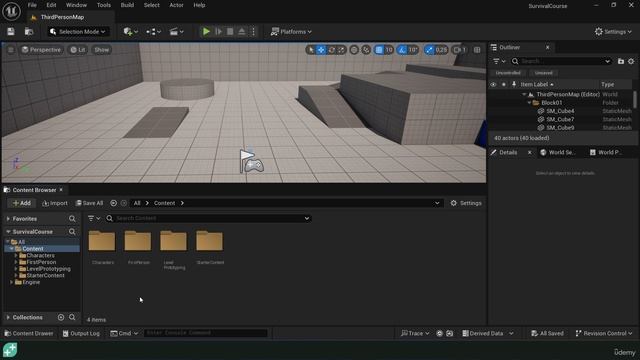The height and width of the screenshot is (360, 640).
Task: Open the Content Drawer
Action: click(x=29, y=333)
